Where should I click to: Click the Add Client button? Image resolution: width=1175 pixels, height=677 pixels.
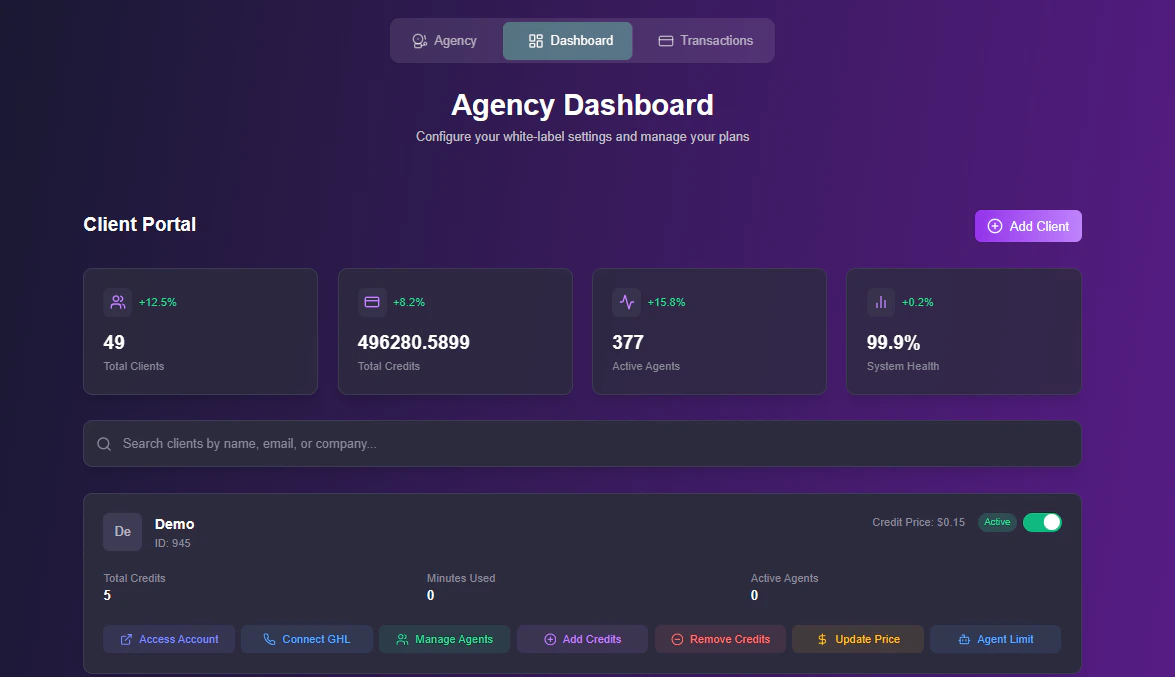click(x=1027, y=226)
